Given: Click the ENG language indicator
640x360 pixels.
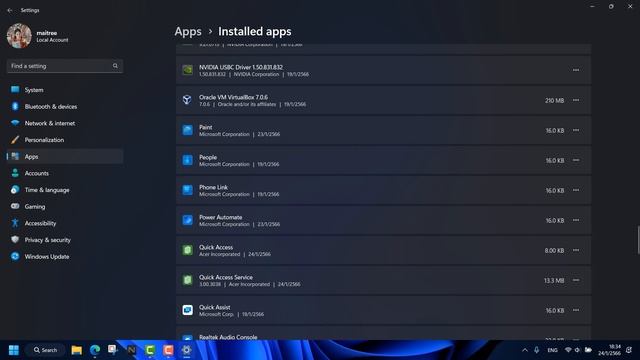Looking at the screenshot, I should (552, 350).
